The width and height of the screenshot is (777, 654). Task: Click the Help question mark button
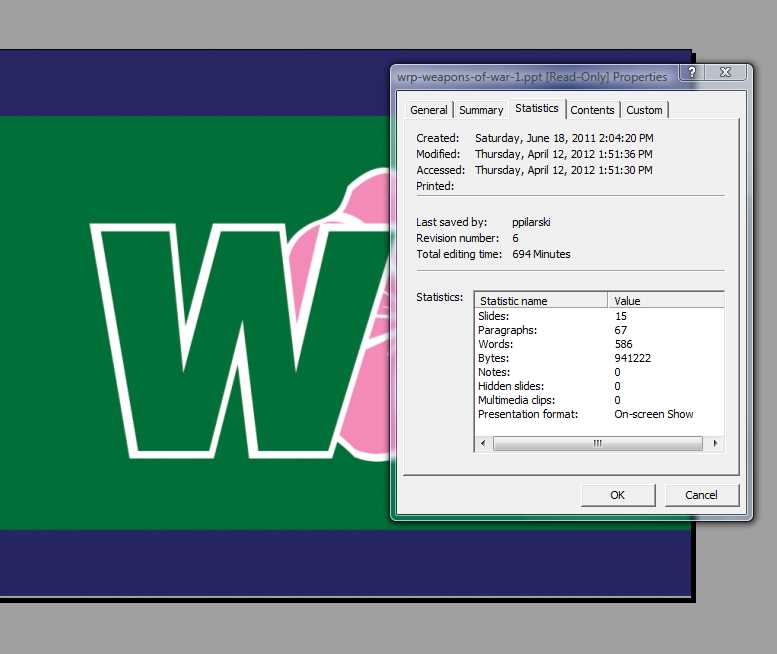coord(692,72)
